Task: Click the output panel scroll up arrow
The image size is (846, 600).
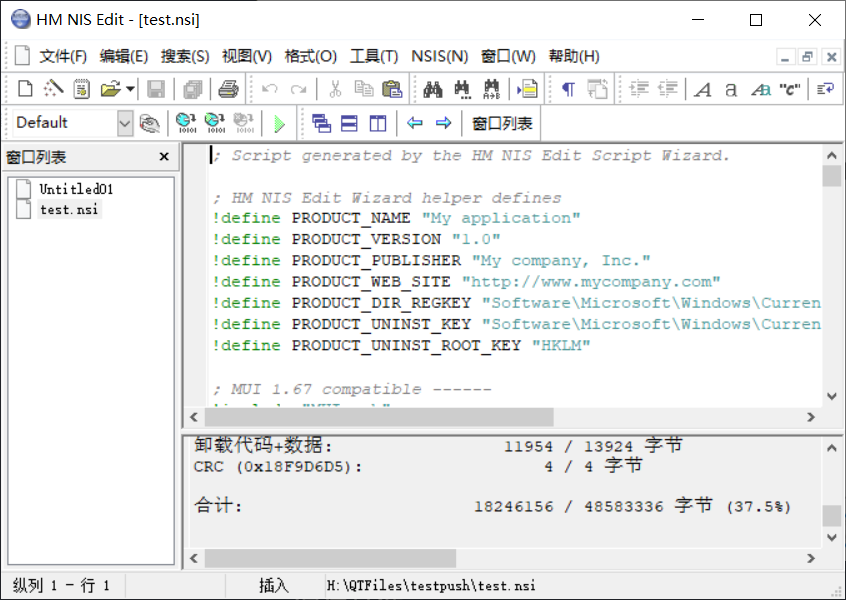Action: pyautogui.click(x=832, y=448)
